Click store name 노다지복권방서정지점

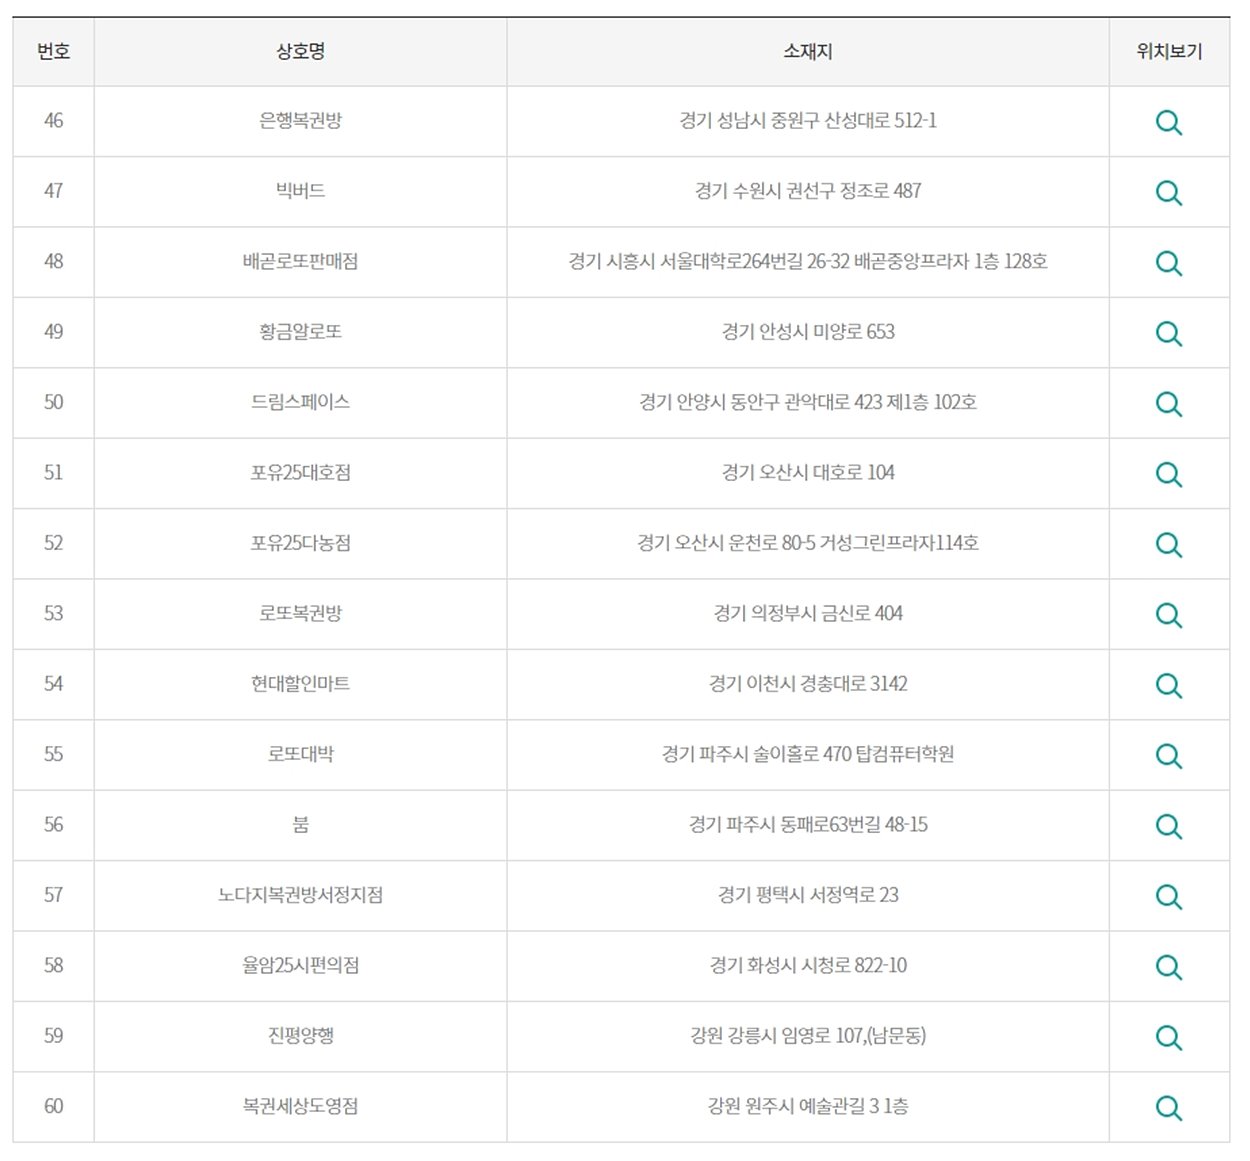(x=300, y=894)
